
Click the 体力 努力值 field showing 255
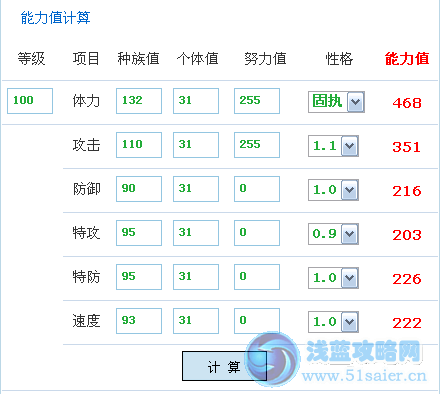tap(257, 101)
